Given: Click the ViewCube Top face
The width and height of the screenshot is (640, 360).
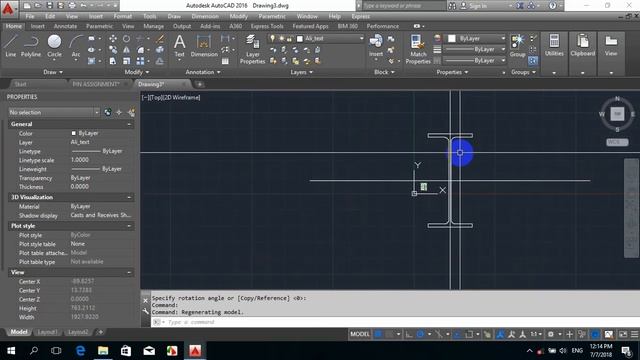Looking at the screenshot, I should [617, 114].
